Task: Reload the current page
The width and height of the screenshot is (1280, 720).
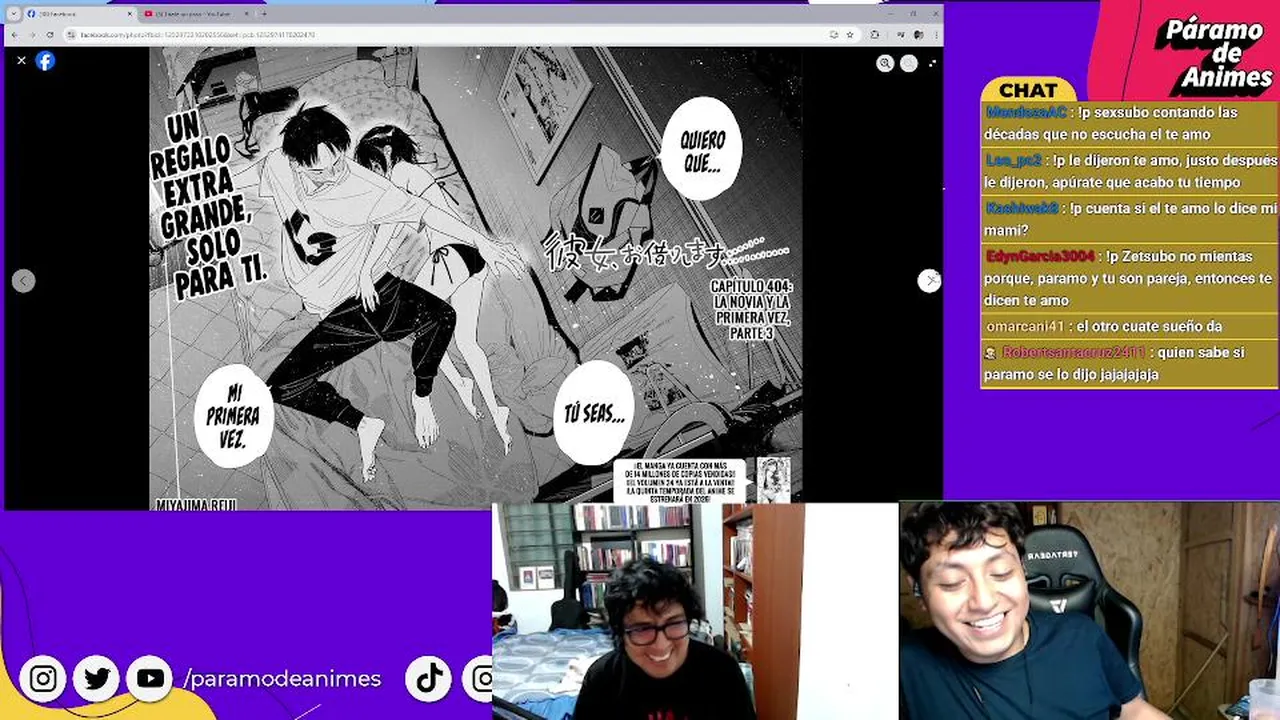Action: pos(50,35)
